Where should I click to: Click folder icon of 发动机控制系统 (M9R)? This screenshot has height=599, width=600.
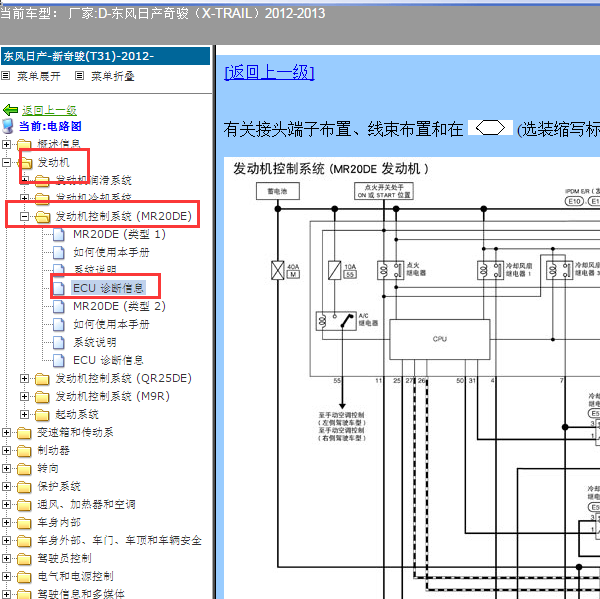42,397
